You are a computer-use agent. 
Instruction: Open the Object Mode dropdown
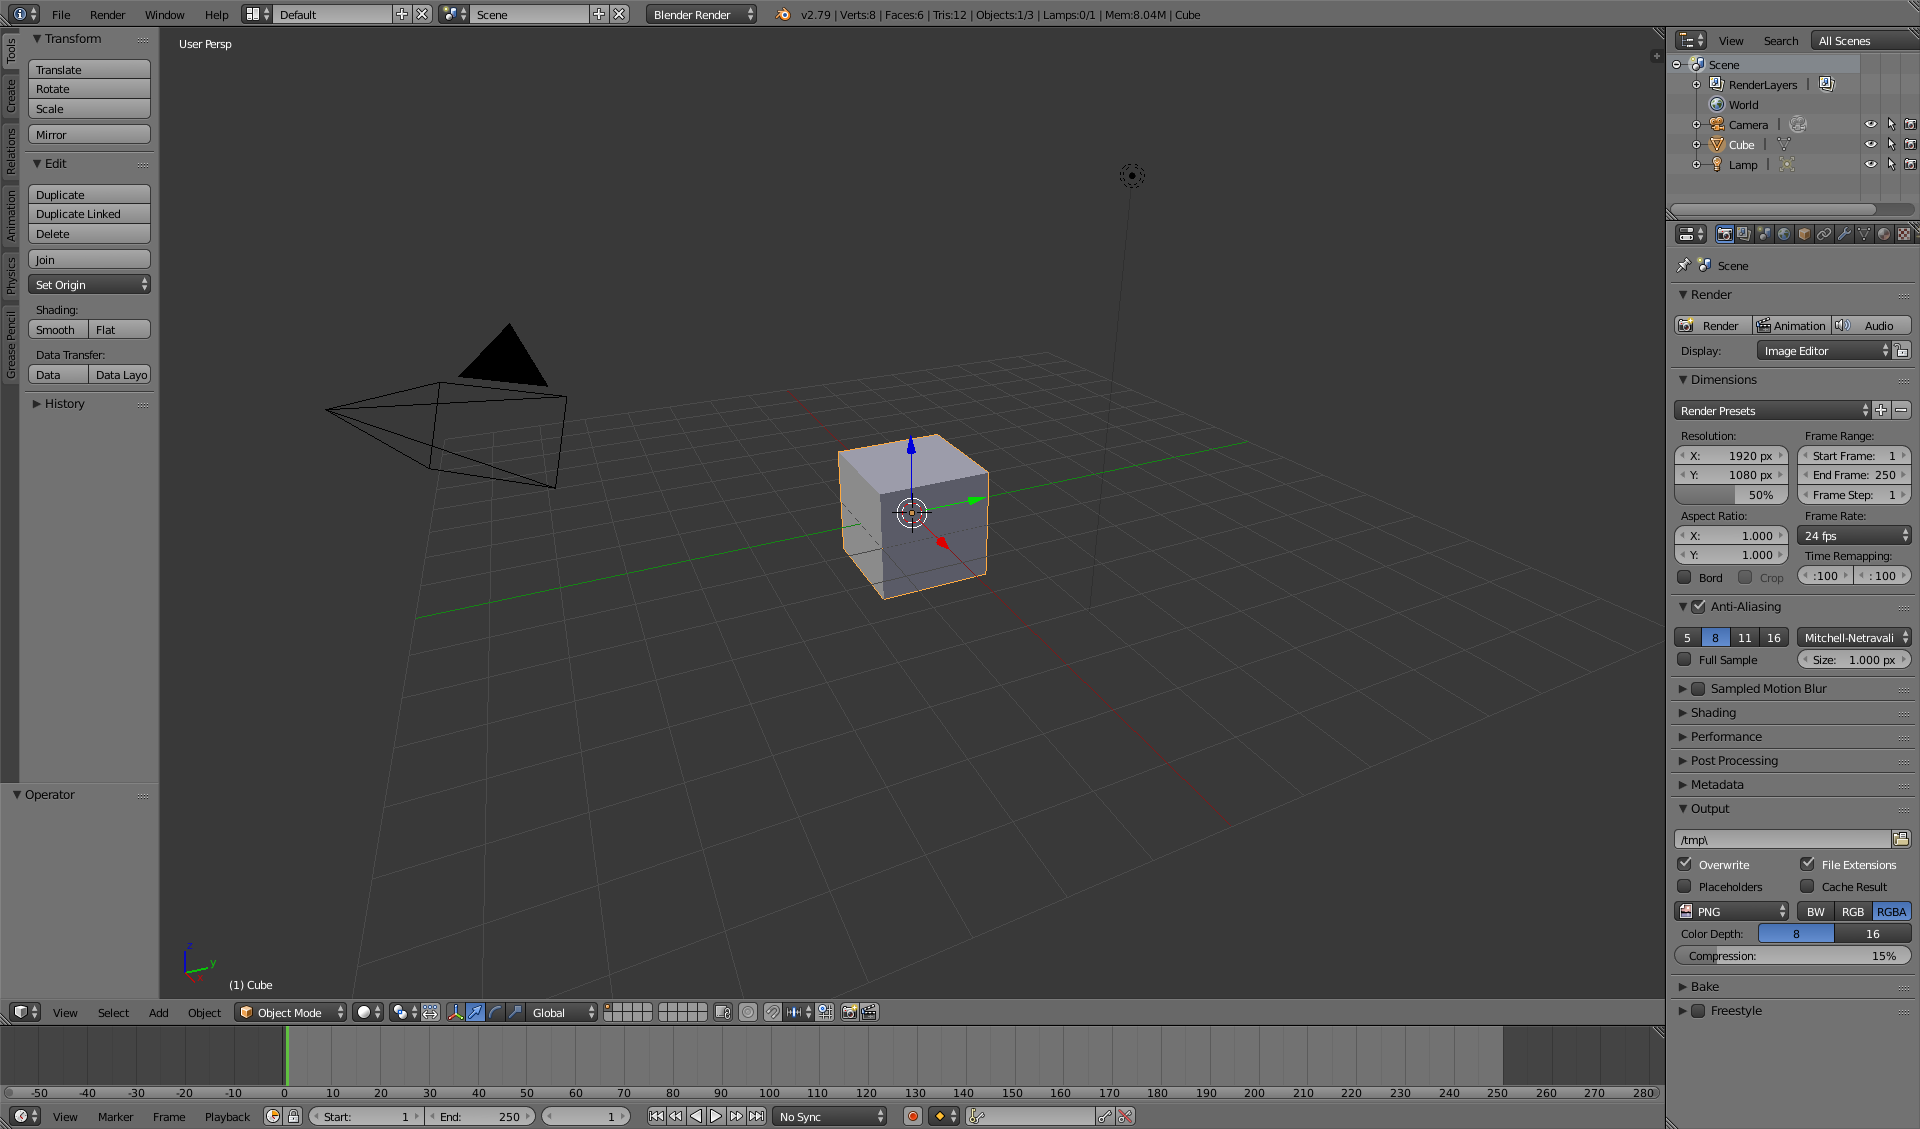[290, 1012]
